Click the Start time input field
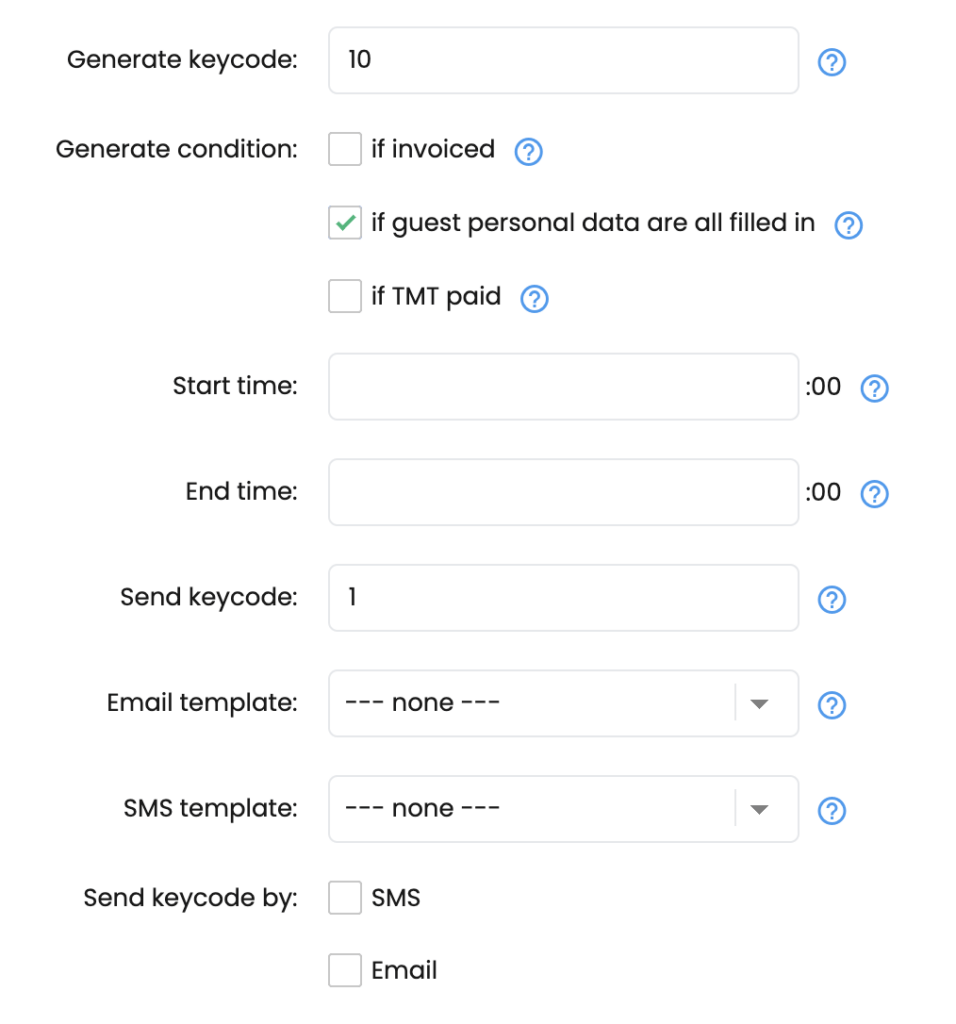956x1024 pixels. [563, 386]
